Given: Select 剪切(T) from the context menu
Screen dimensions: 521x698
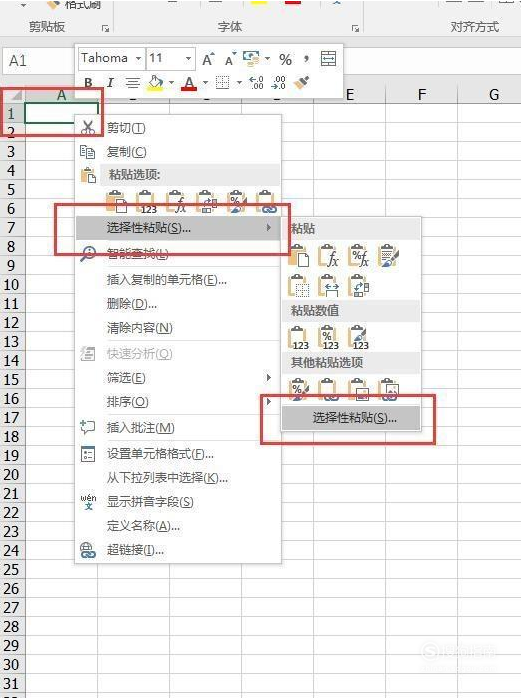Looking at the screenshot, I should click(x=178, y=128).
